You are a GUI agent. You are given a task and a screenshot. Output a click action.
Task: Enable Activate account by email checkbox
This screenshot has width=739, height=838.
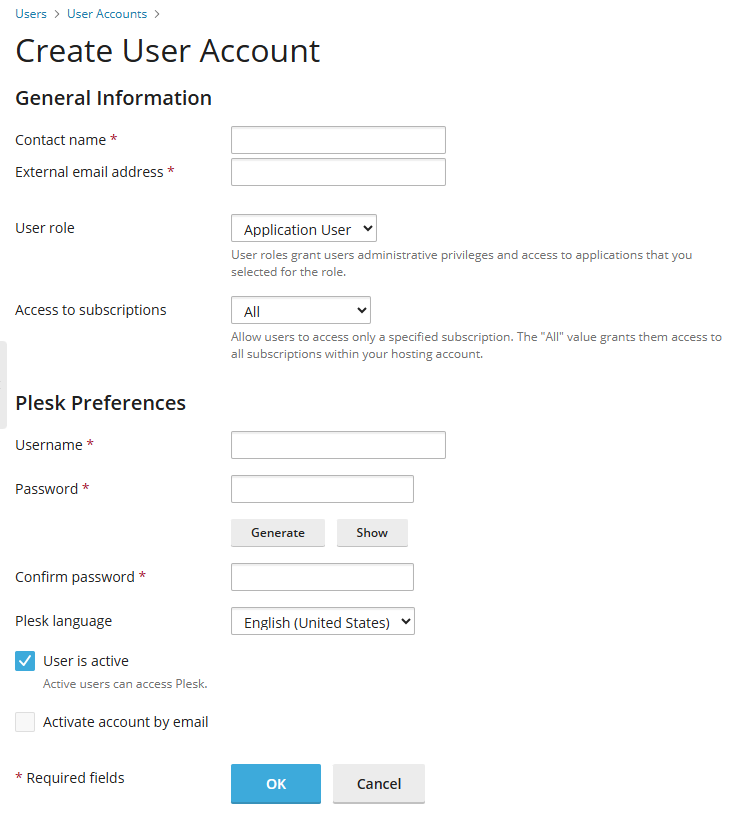coord(25,722)
